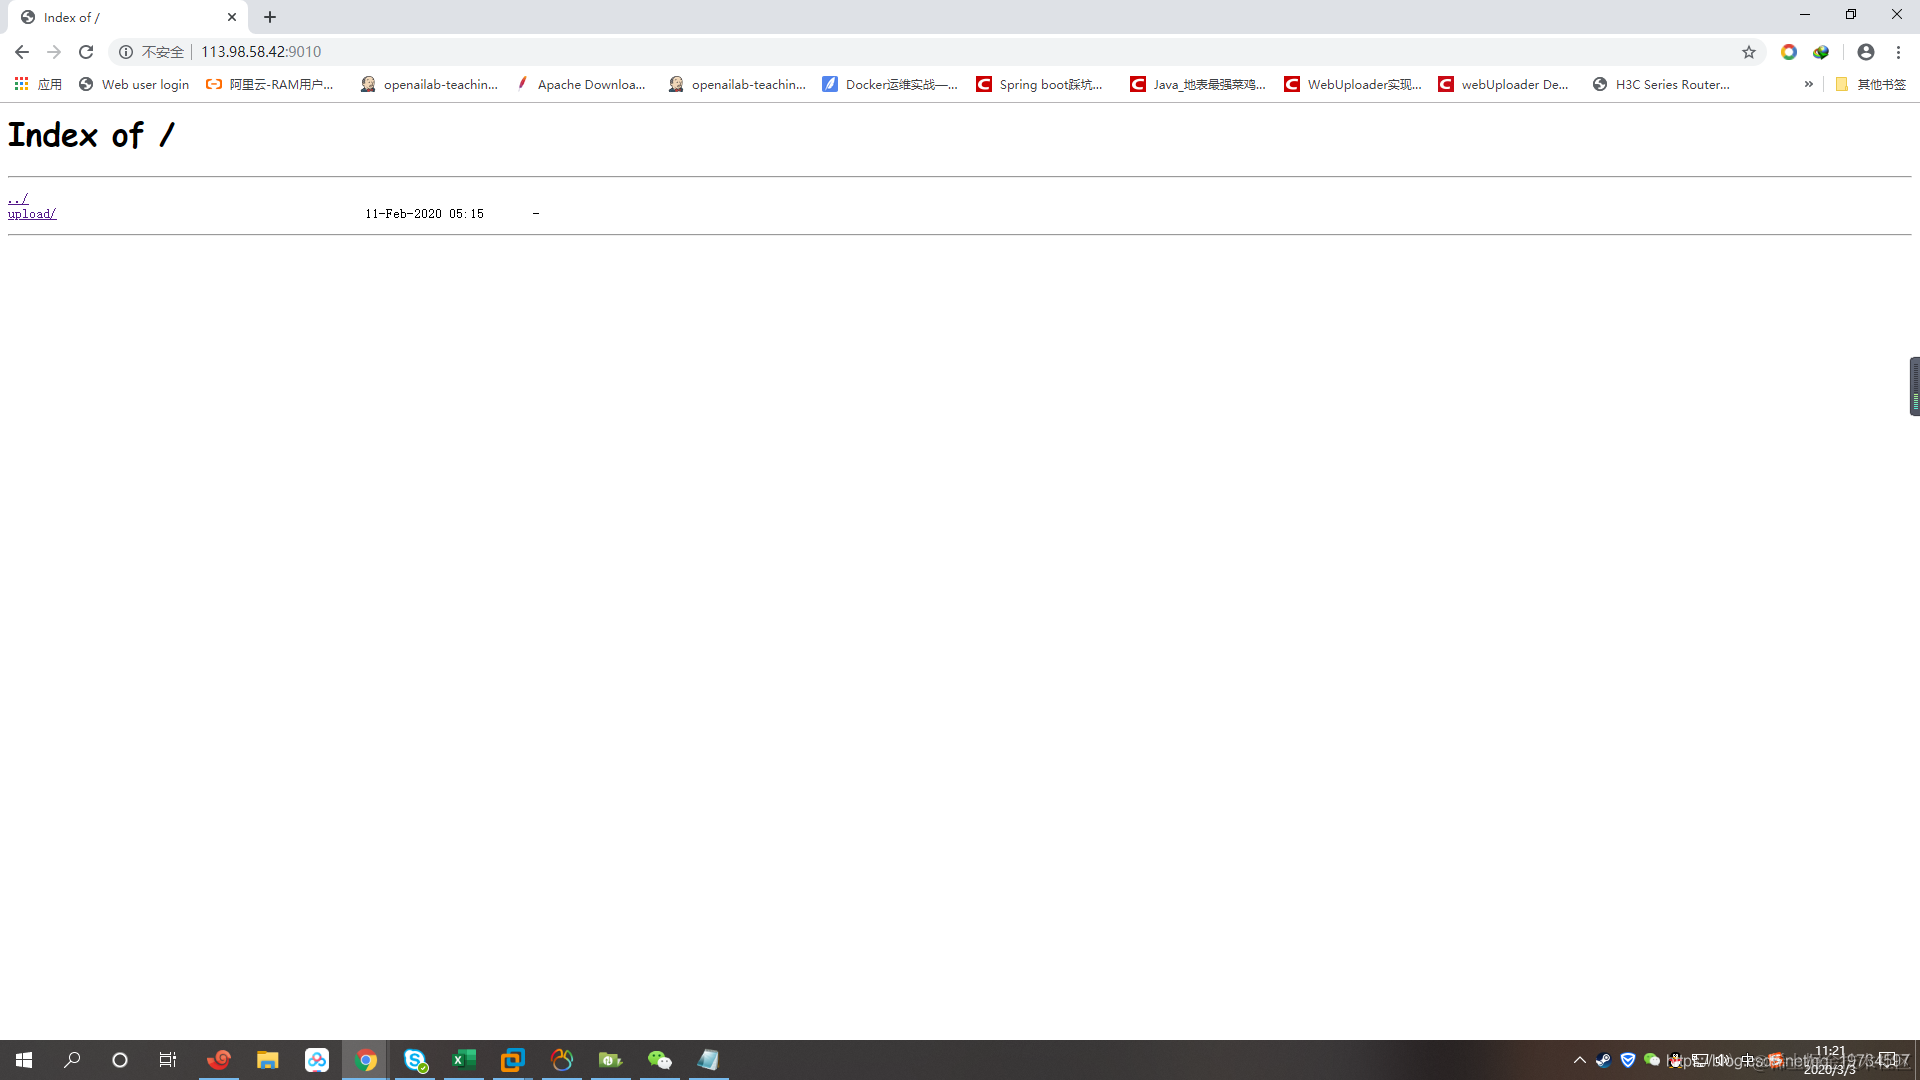
Task: Open a new browser tab
Action: click(x=270, y=17)
